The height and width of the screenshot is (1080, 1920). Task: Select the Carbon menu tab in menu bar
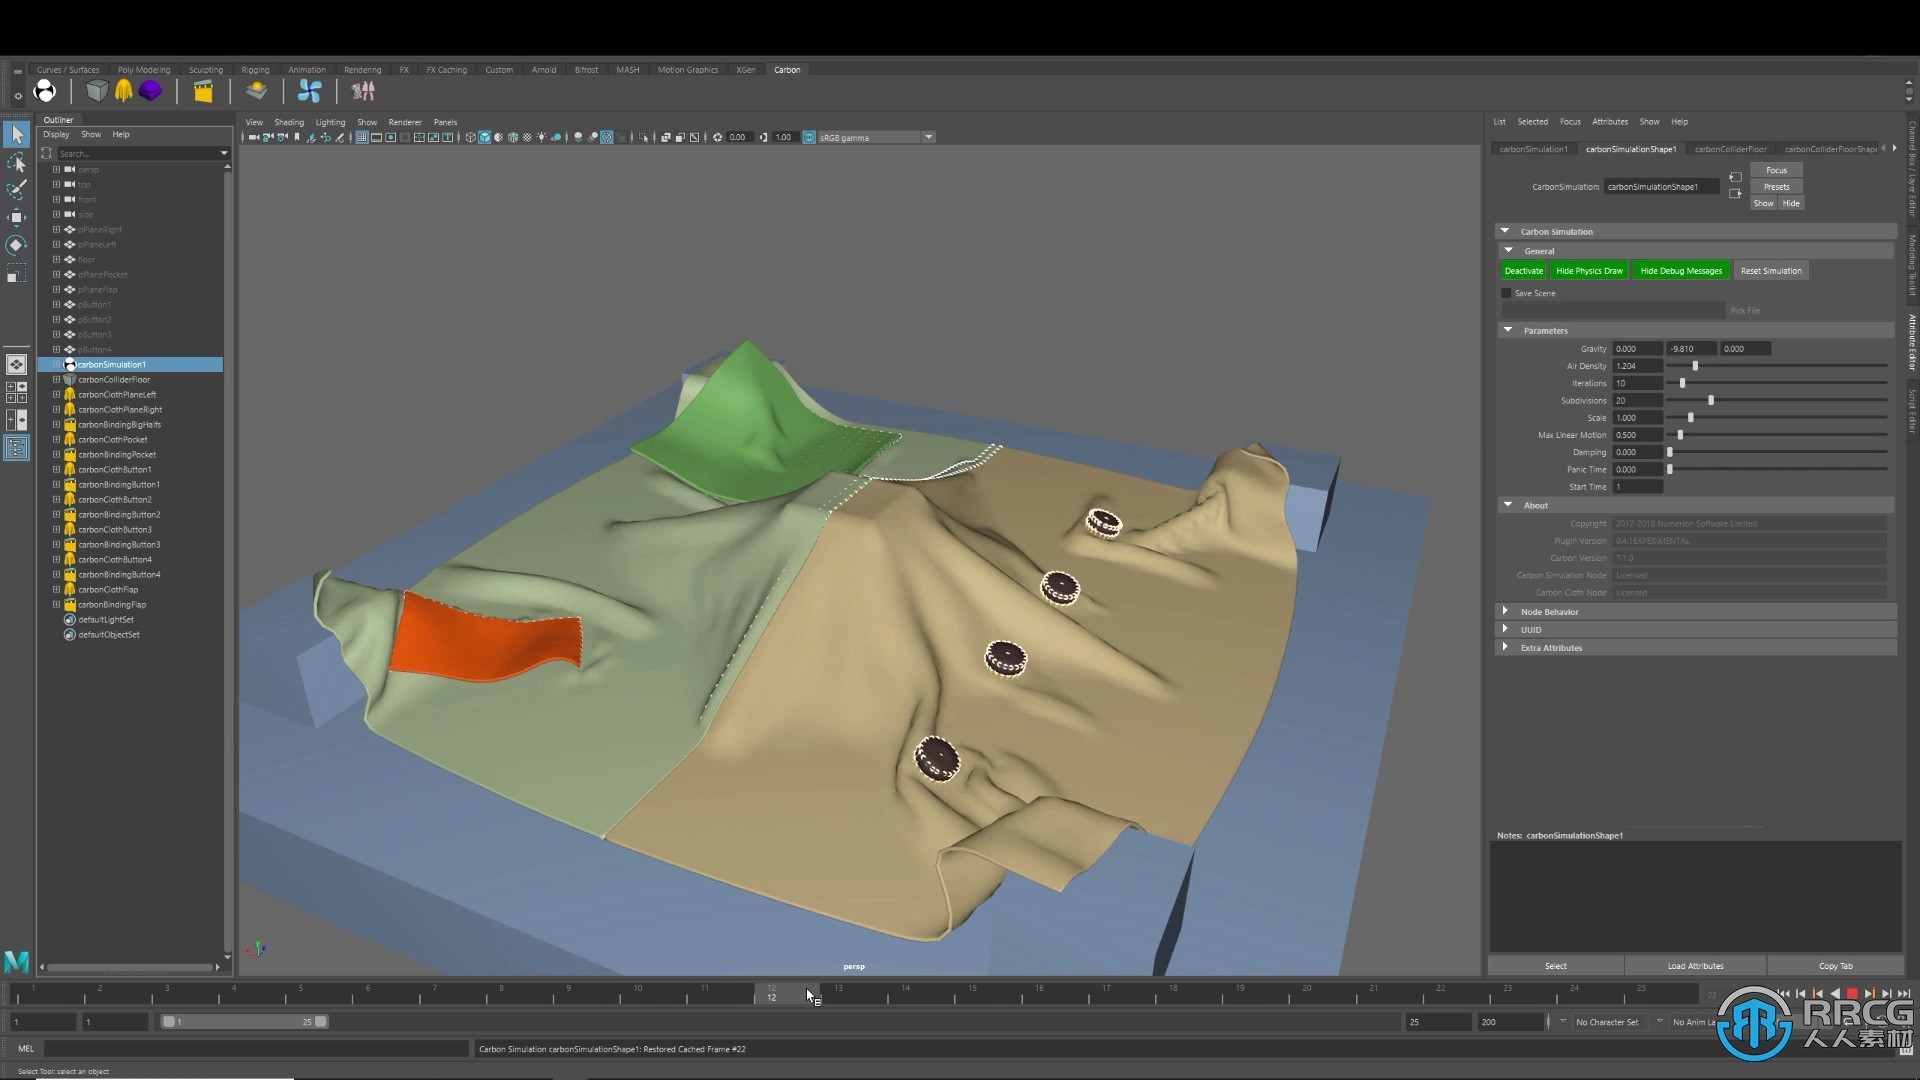(x=787, y=70)
